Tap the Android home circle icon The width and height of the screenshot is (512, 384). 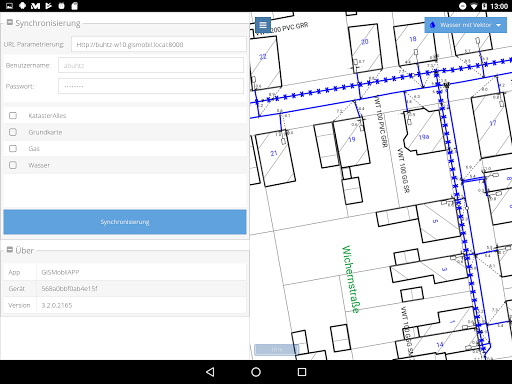(256, 372)
